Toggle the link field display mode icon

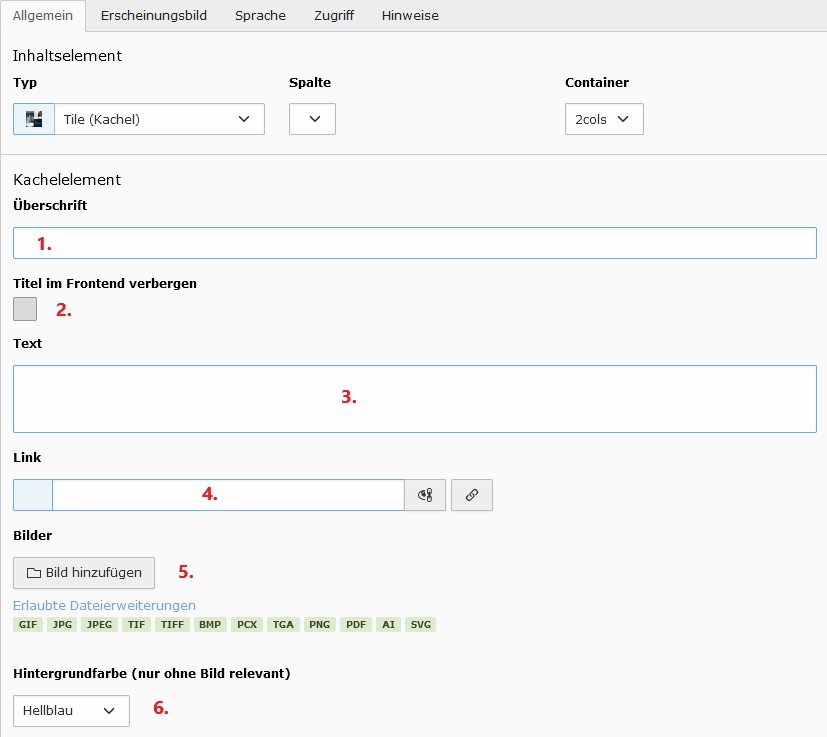point(425,495)
